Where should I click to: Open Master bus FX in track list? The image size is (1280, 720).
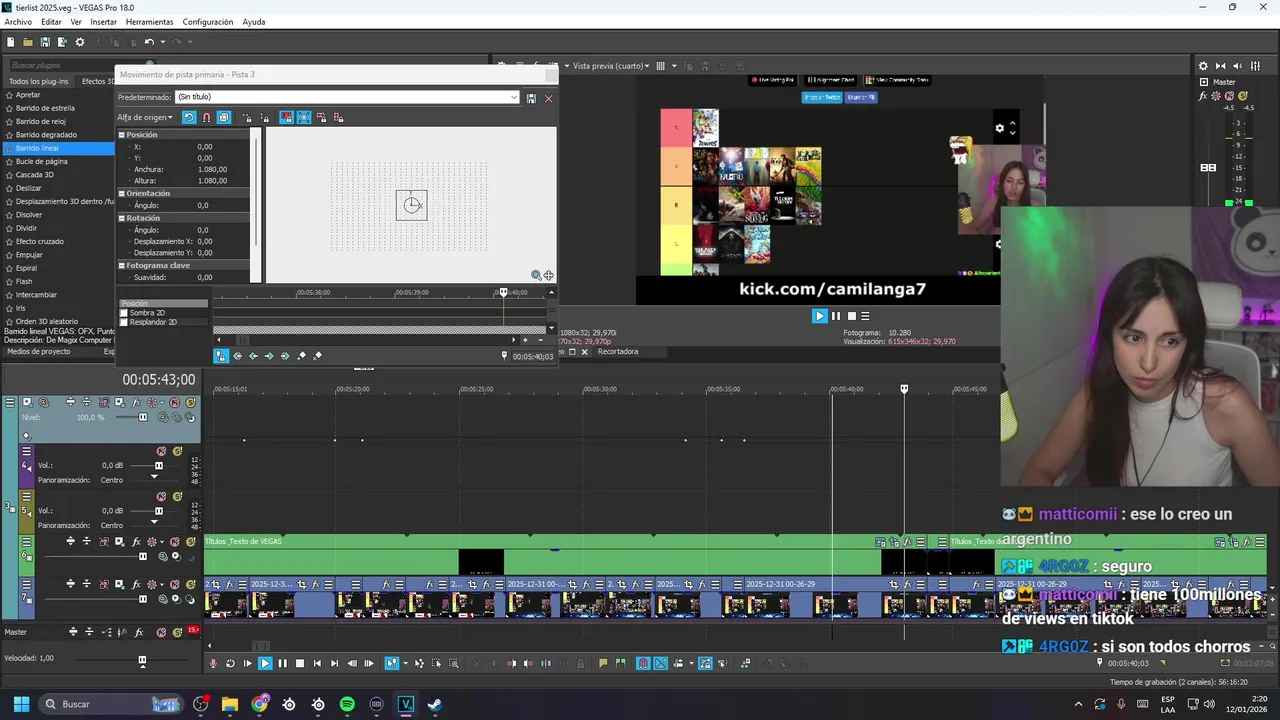click(x=139, y=632)
